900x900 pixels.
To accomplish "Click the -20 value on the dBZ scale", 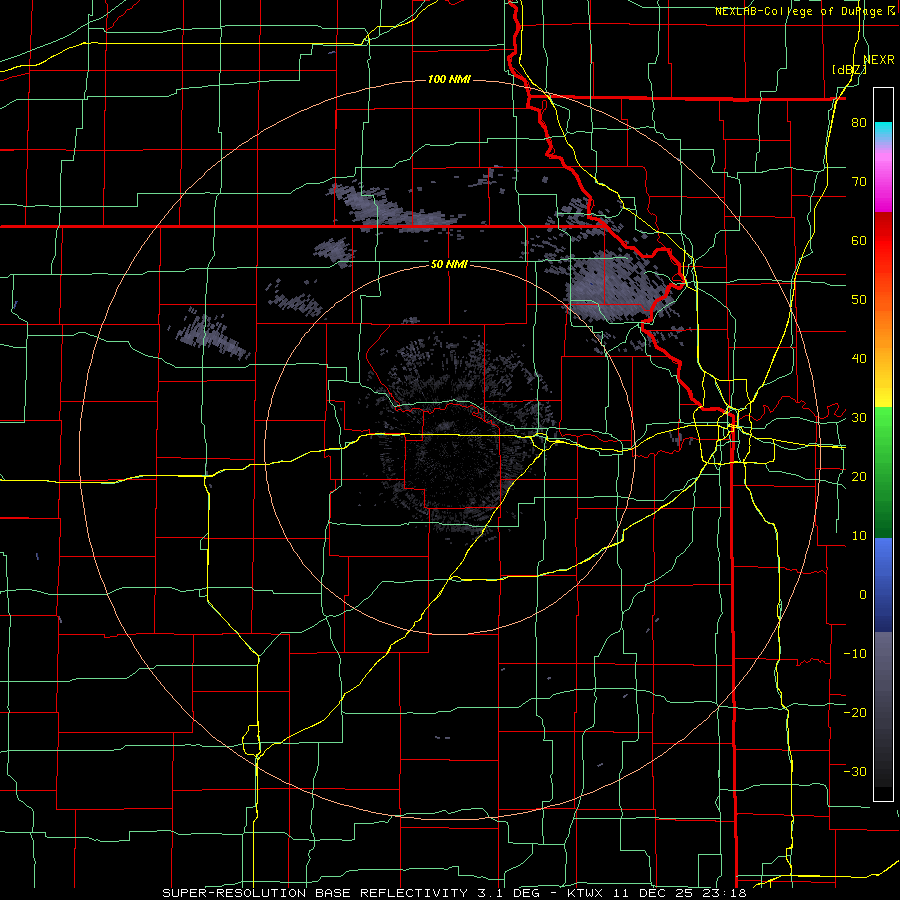I will [855, 712].
